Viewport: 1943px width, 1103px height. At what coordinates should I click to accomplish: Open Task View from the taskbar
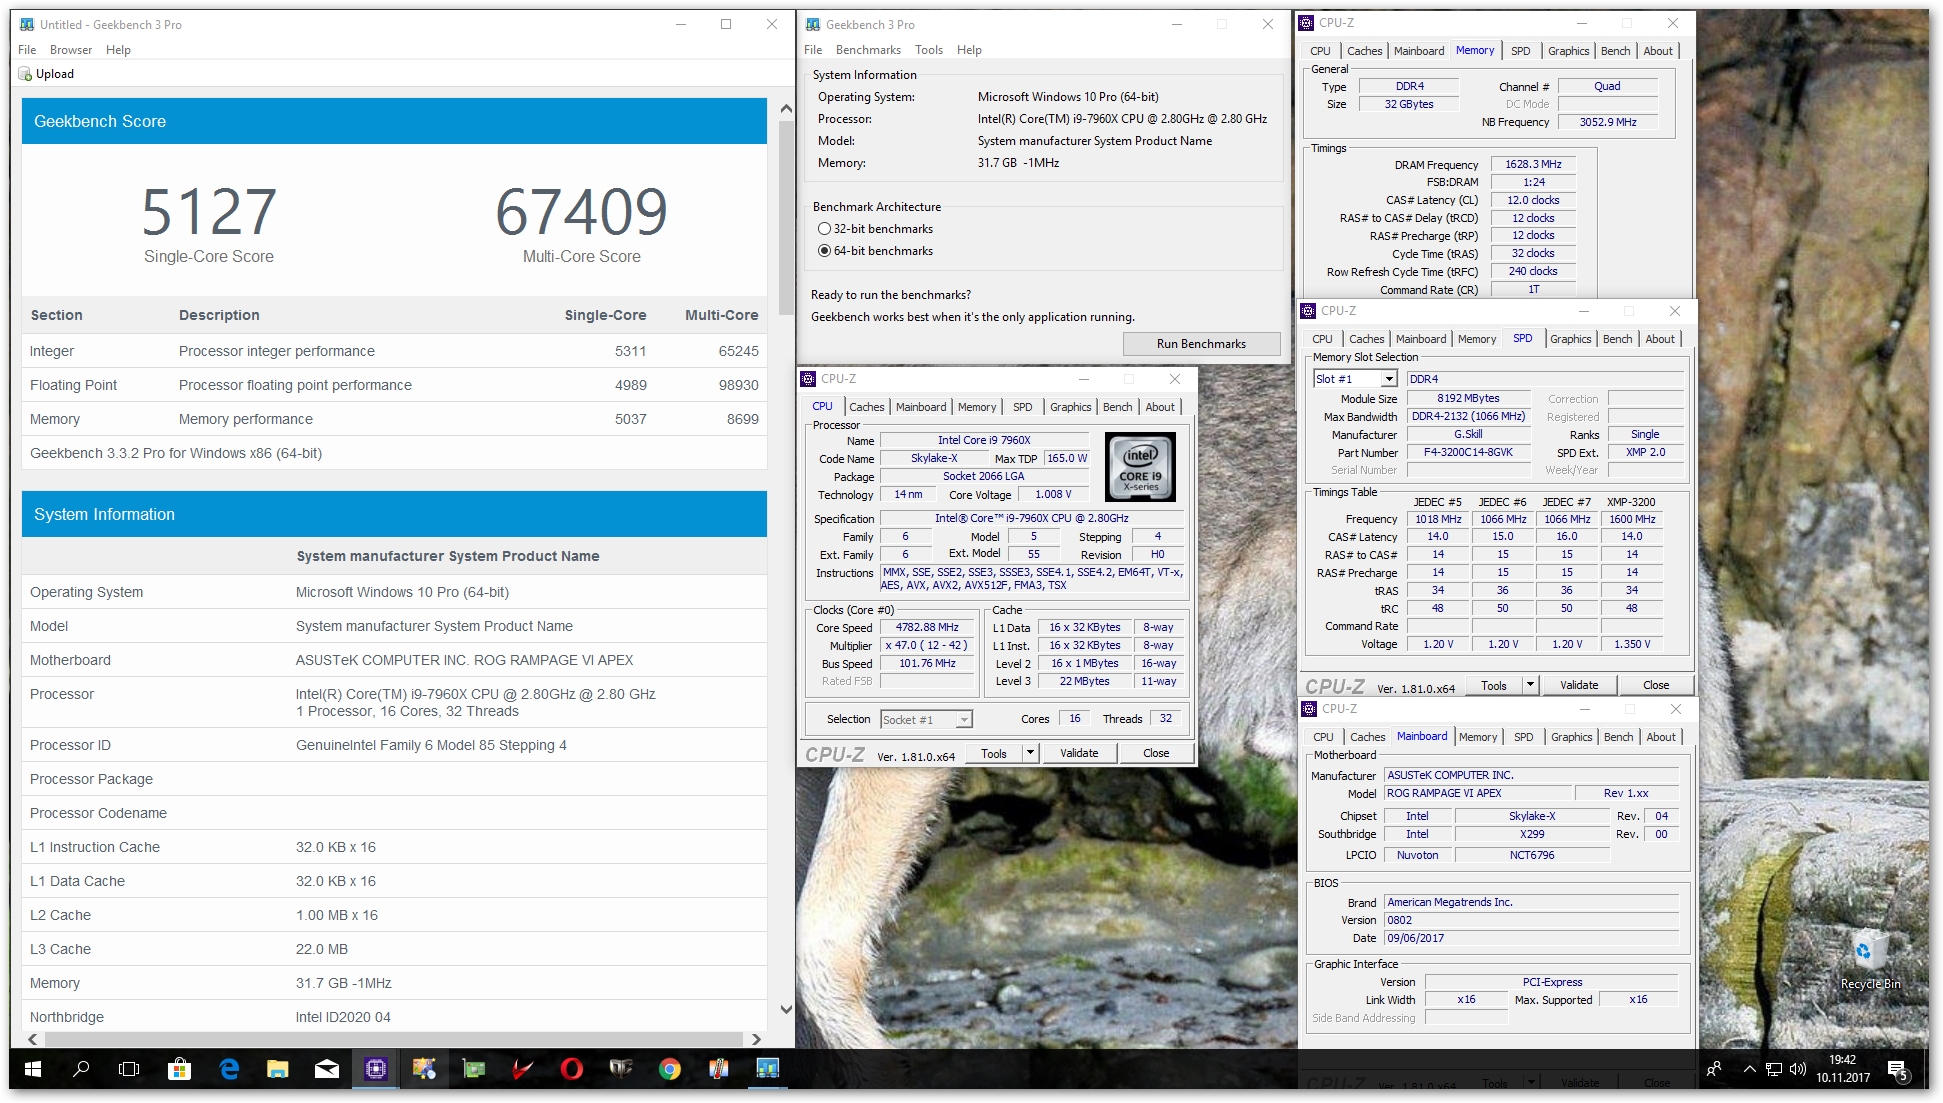129,1069
